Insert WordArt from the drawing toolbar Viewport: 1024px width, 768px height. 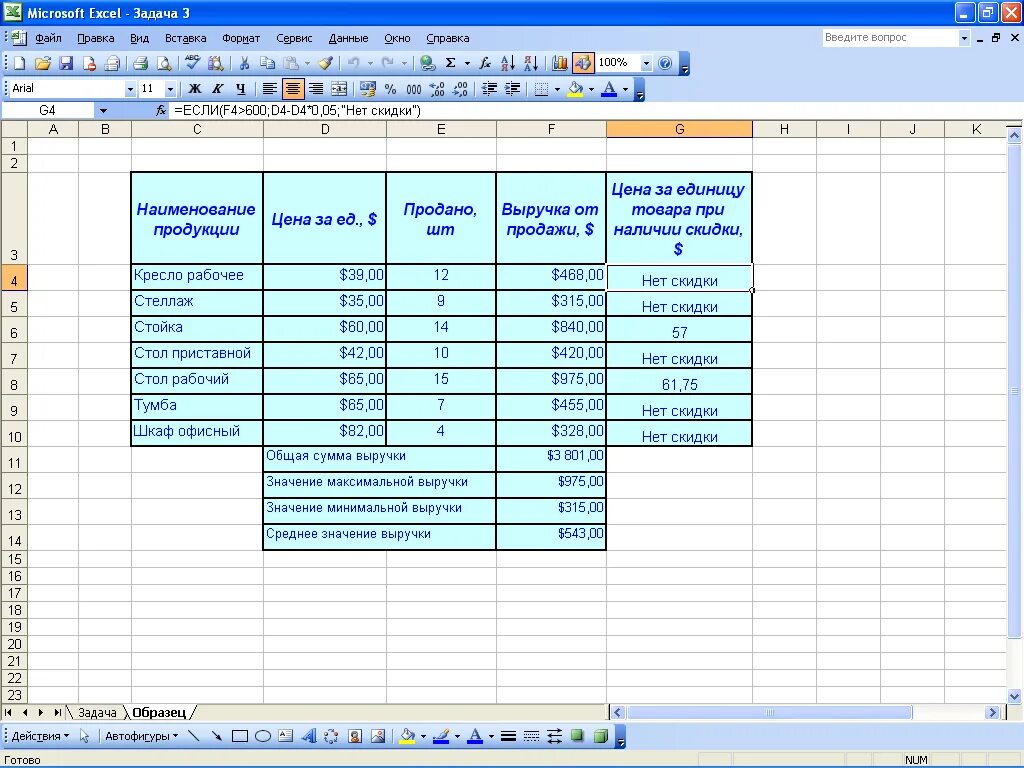click(x=308, y=737)
